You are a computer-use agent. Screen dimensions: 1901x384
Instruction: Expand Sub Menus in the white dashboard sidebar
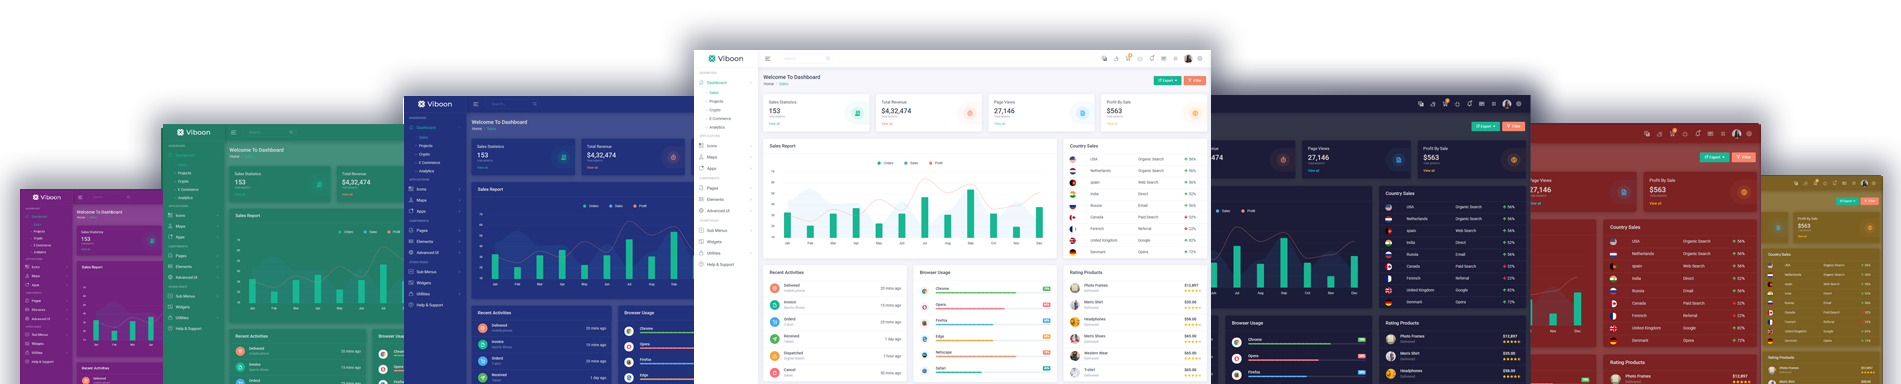pyautogui.click(x=725, y=230)
